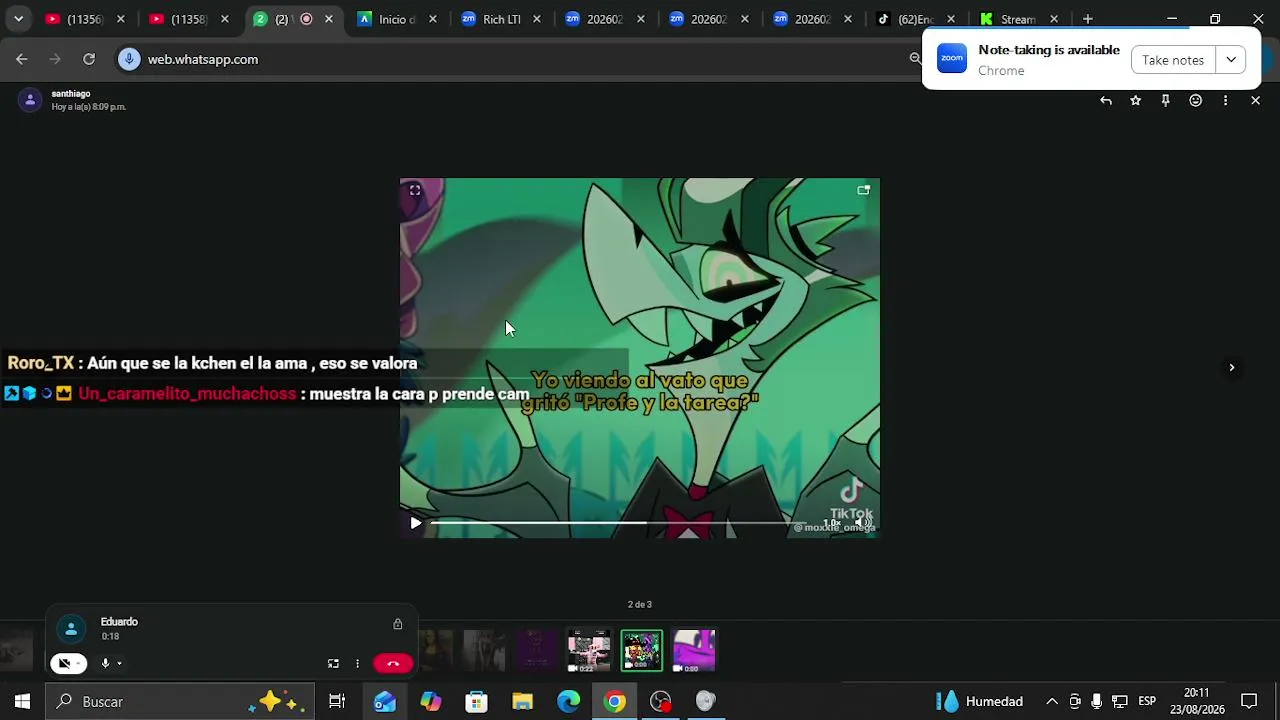Switch to the first YouTube tab (11356)
This screenshot has height=720, width=1280.
[86, 19]
